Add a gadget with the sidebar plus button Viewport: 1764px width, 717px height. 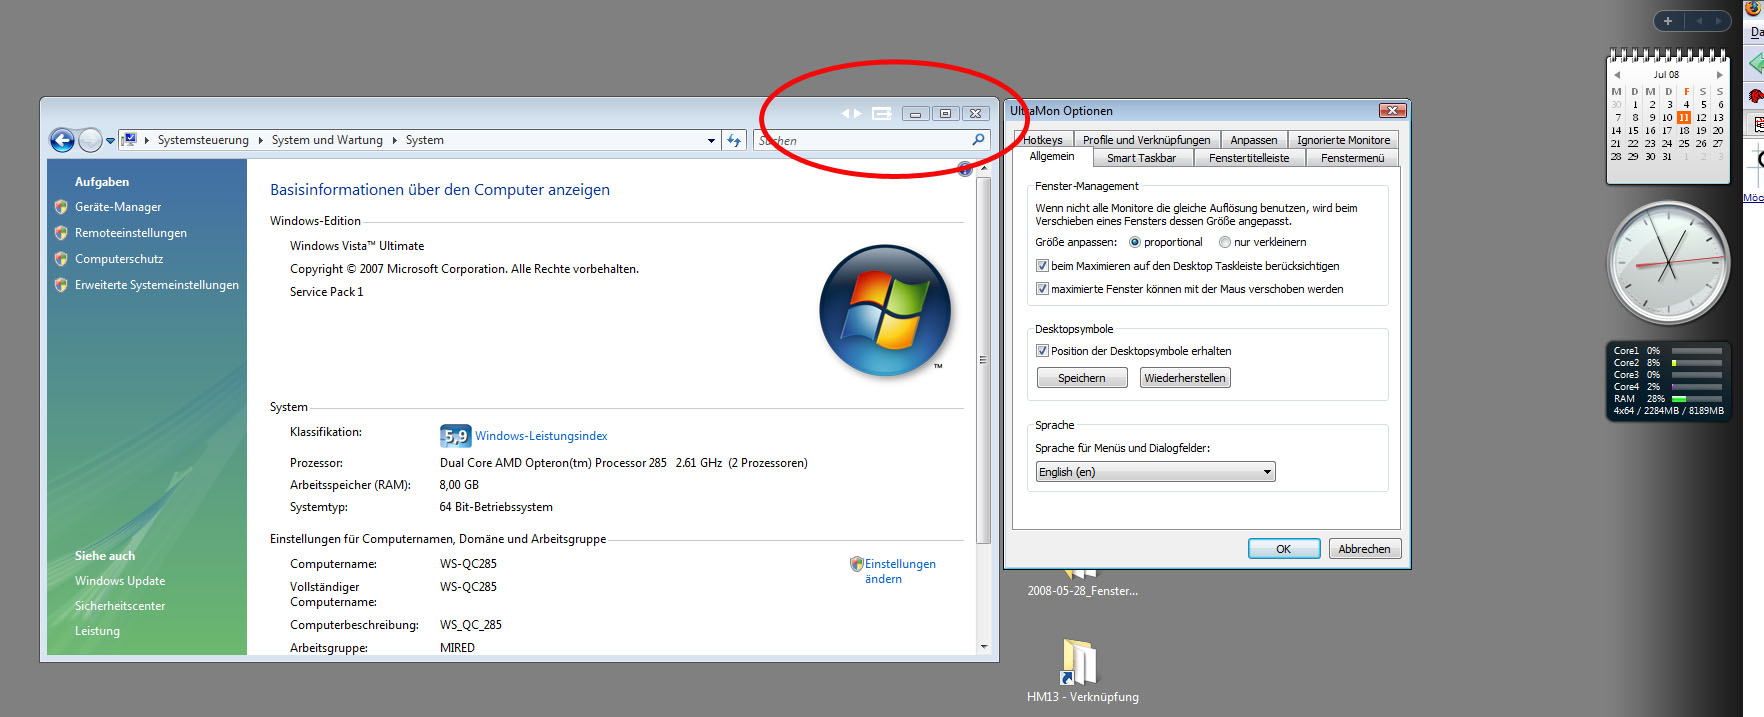point(1668,21)
